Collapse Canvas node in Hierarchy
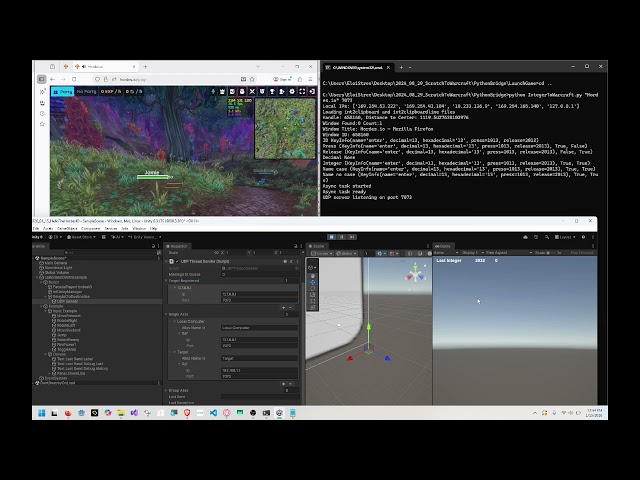640x480 pixels. [46, 354]
